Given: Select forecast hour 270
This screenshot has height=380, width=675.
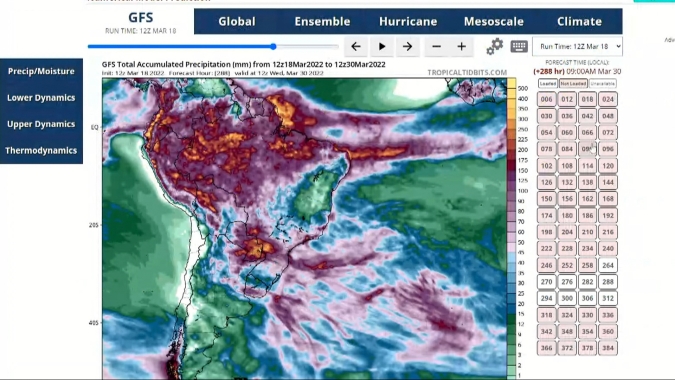Looking at the screenshot, I should [546, 282].
